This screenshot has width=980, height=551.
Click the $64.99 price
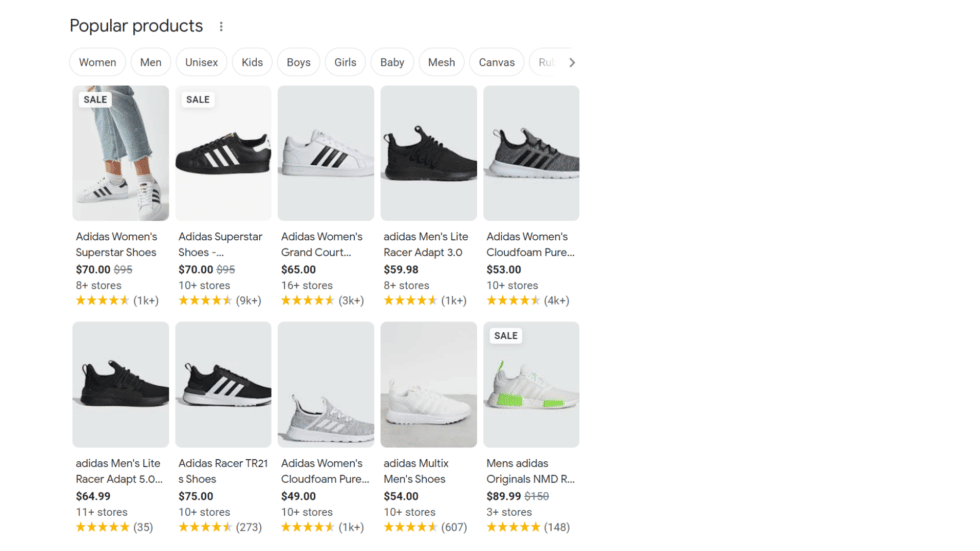coord(93,497)
